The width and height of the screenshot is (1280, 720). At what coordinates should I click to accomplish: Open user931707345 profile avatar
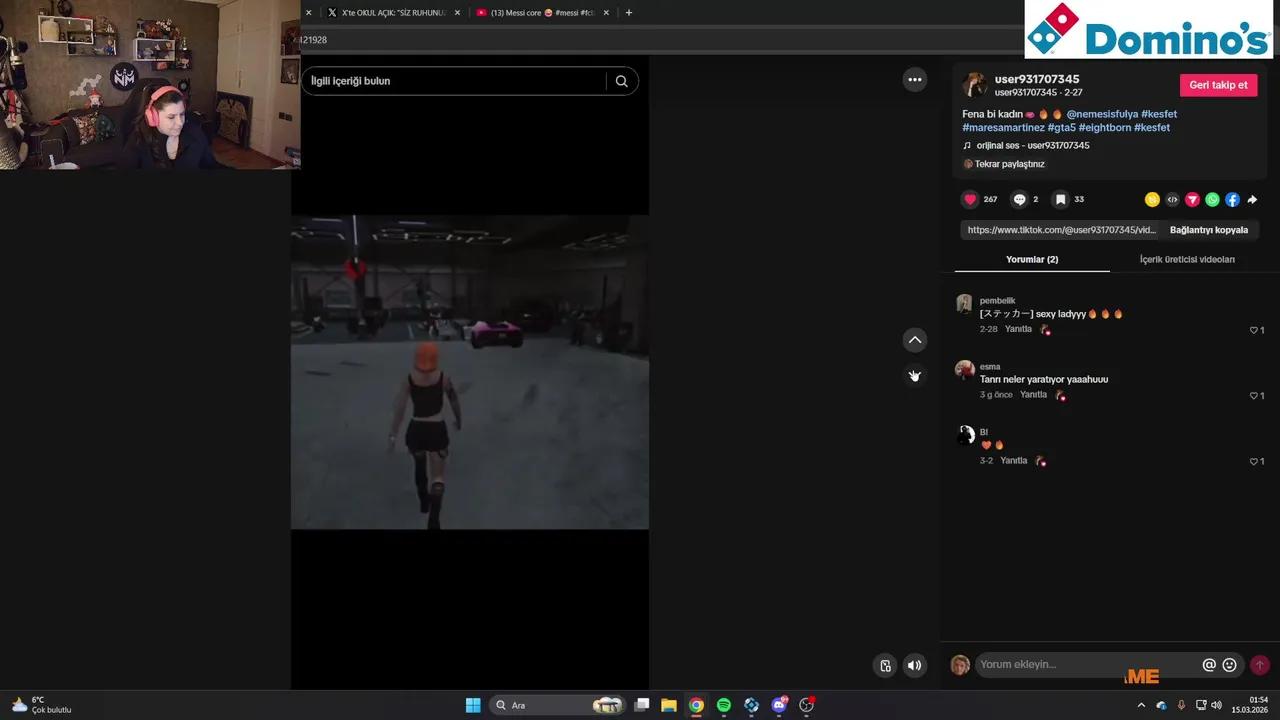974,85
